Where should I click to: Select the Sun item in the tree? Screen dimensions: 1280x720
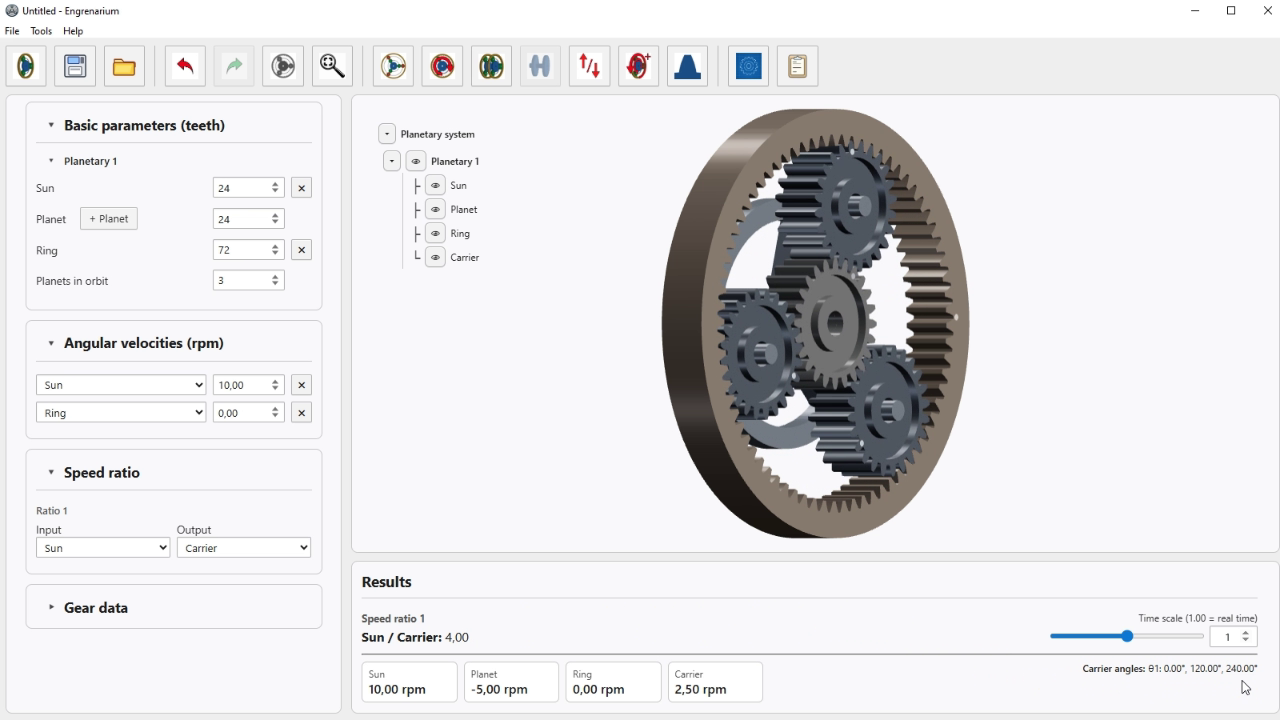[458, 185]
